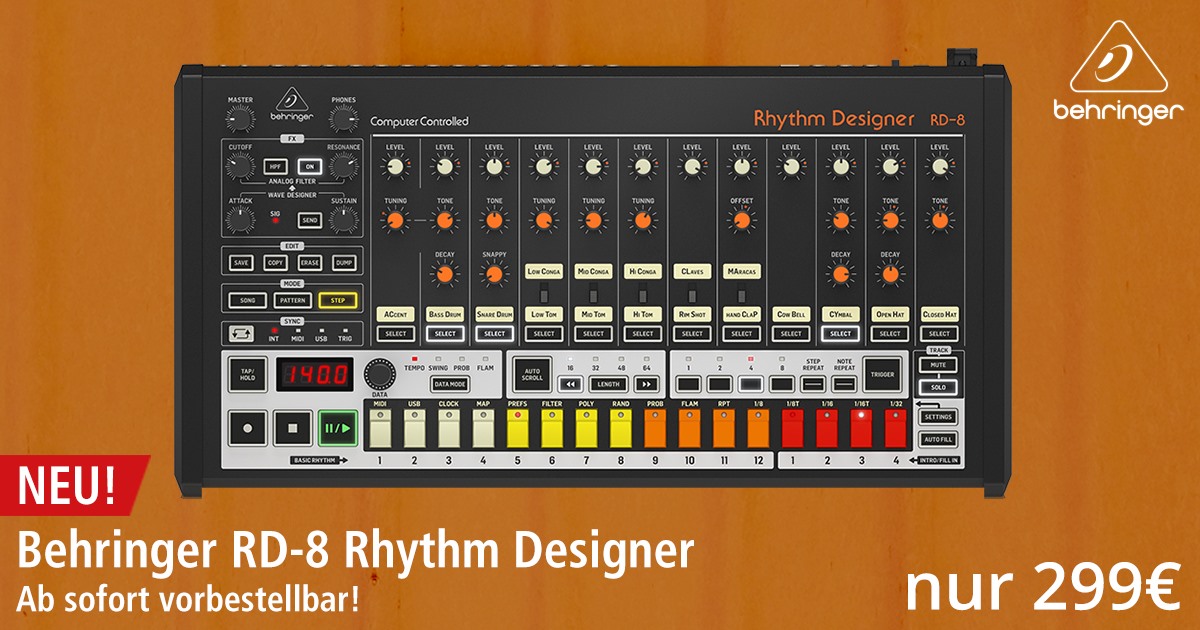Click the fast-forward double-arrow length button
Screen dimensions: 1200x630
[x=647, y=383]
